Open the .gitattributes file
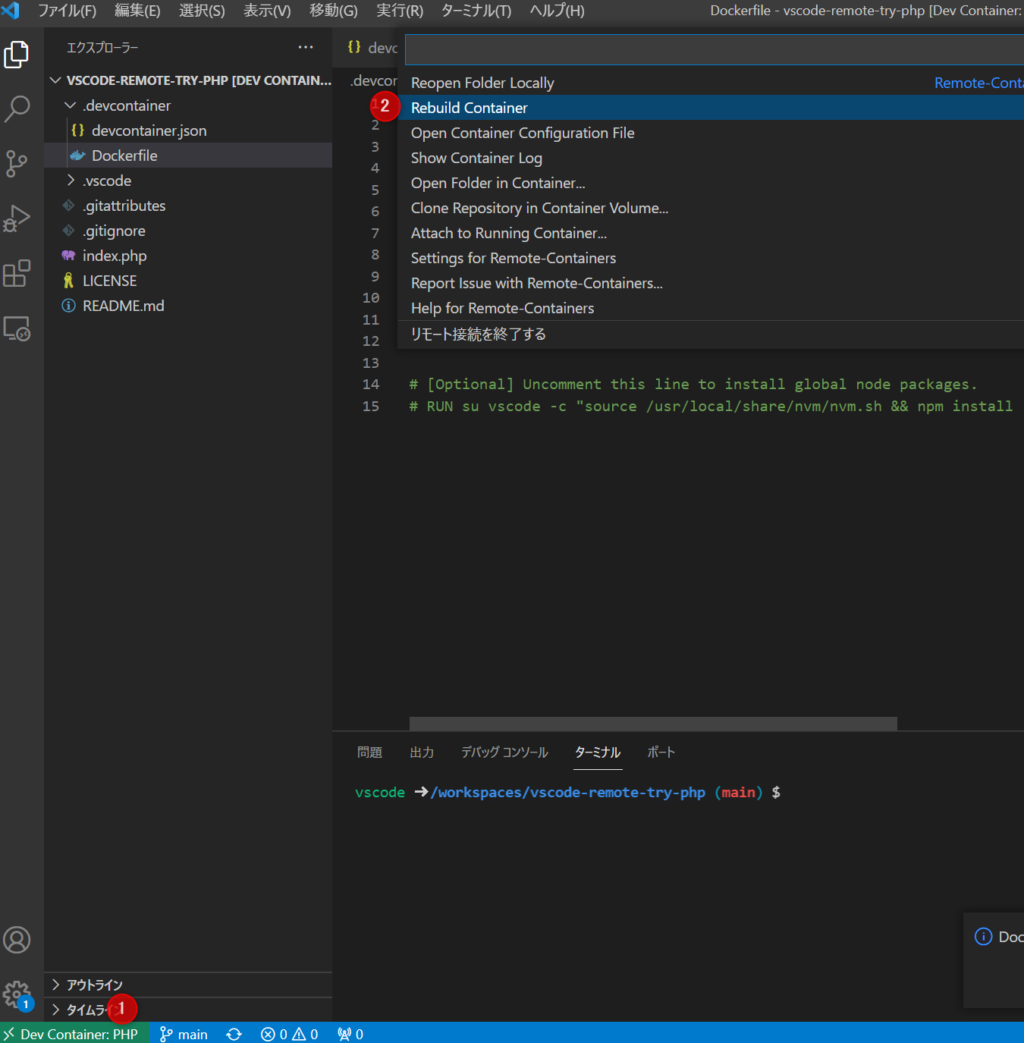This screenshot has width=1024, height=1043. coord(188,206)
